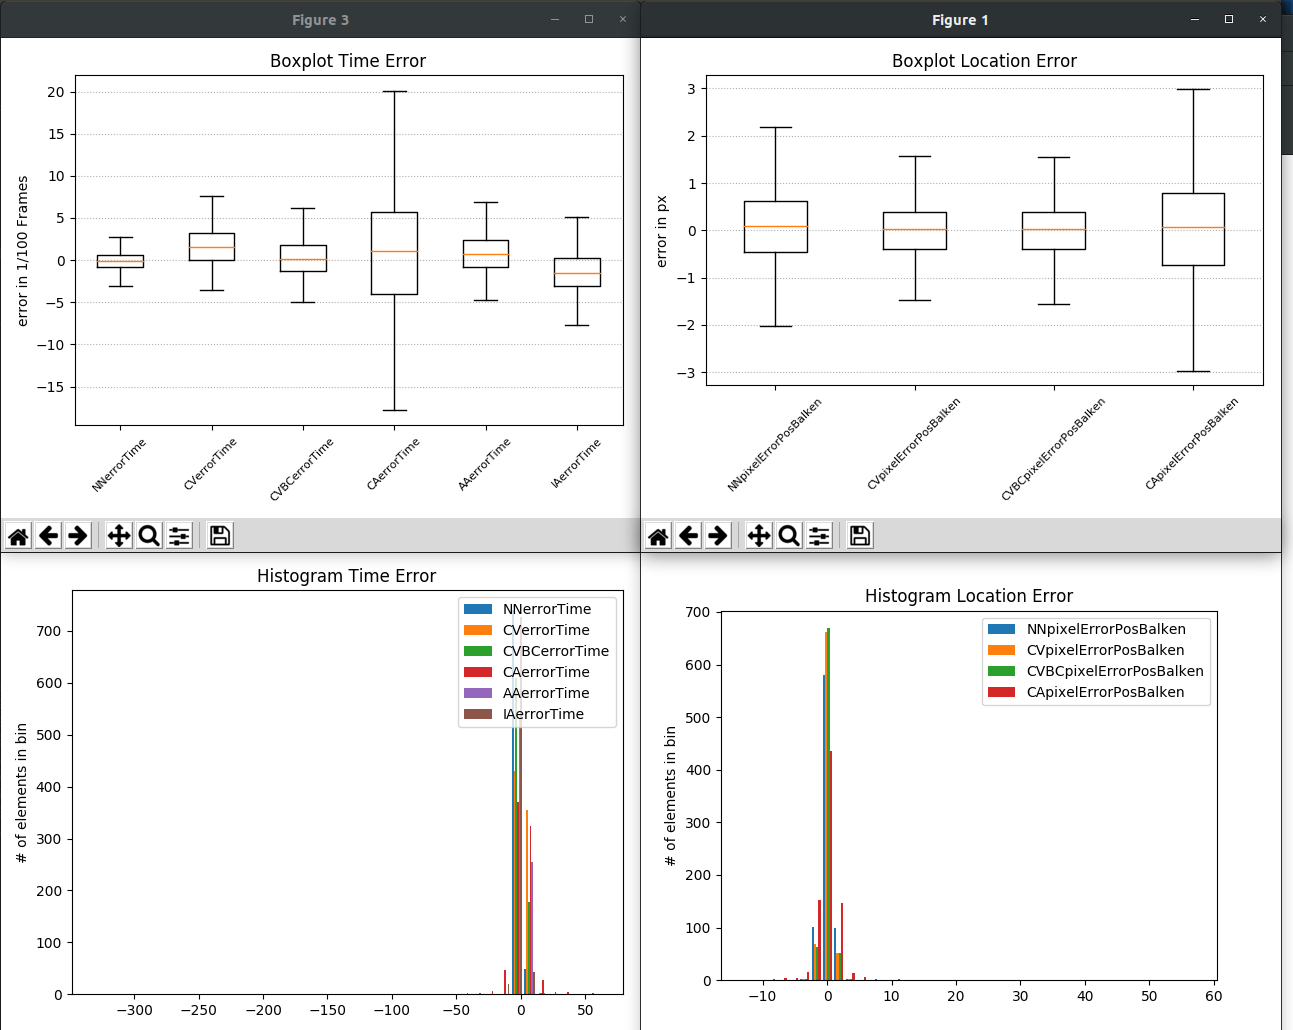Click the brown IAerrorTime legend swatch
The width and height of the screenshot is (1293, 1030).
(478, 714)
